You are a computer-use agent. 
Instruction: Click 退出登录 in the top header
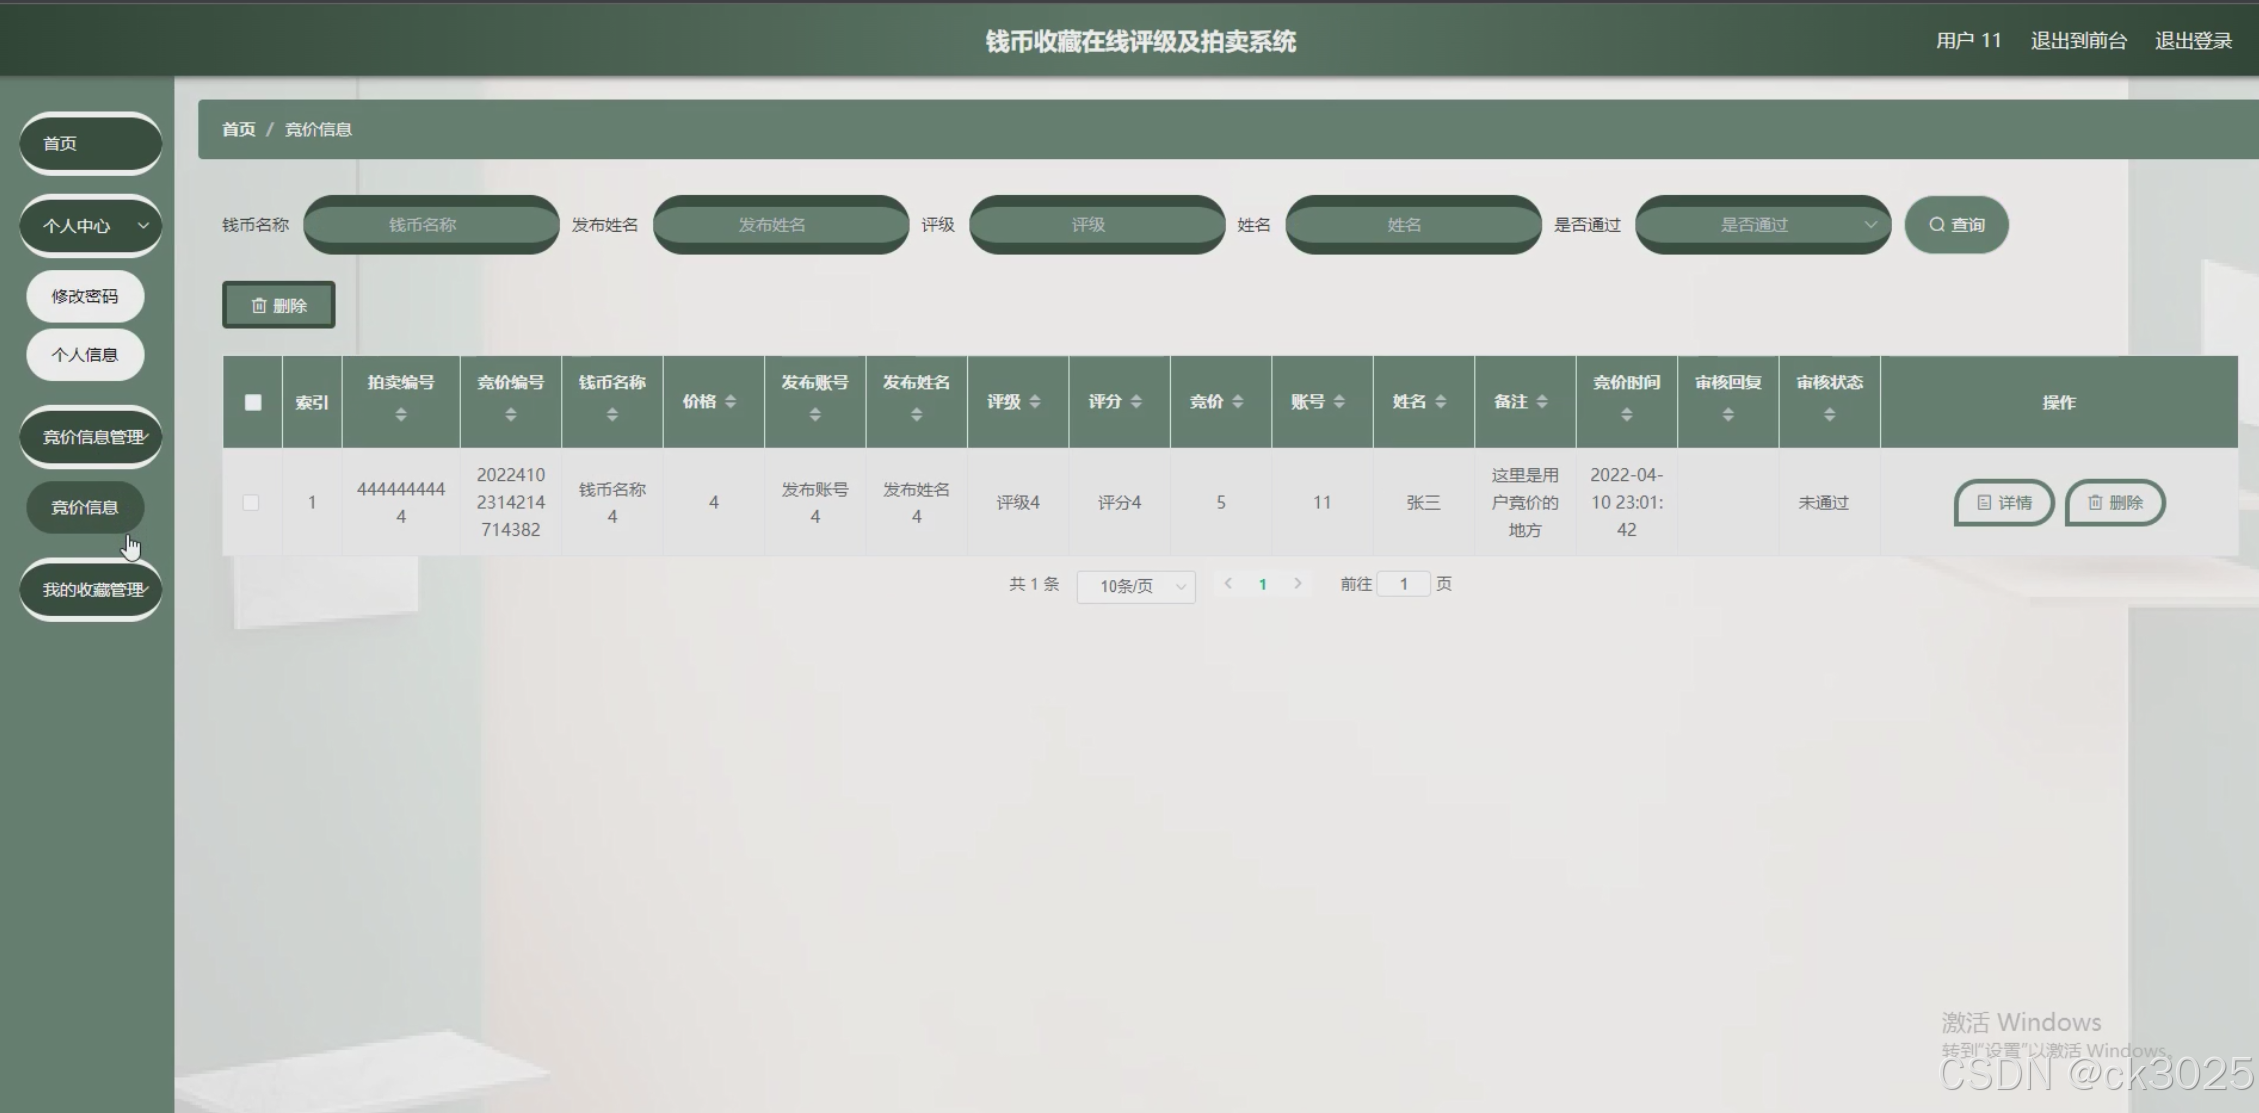[2193, 41]
